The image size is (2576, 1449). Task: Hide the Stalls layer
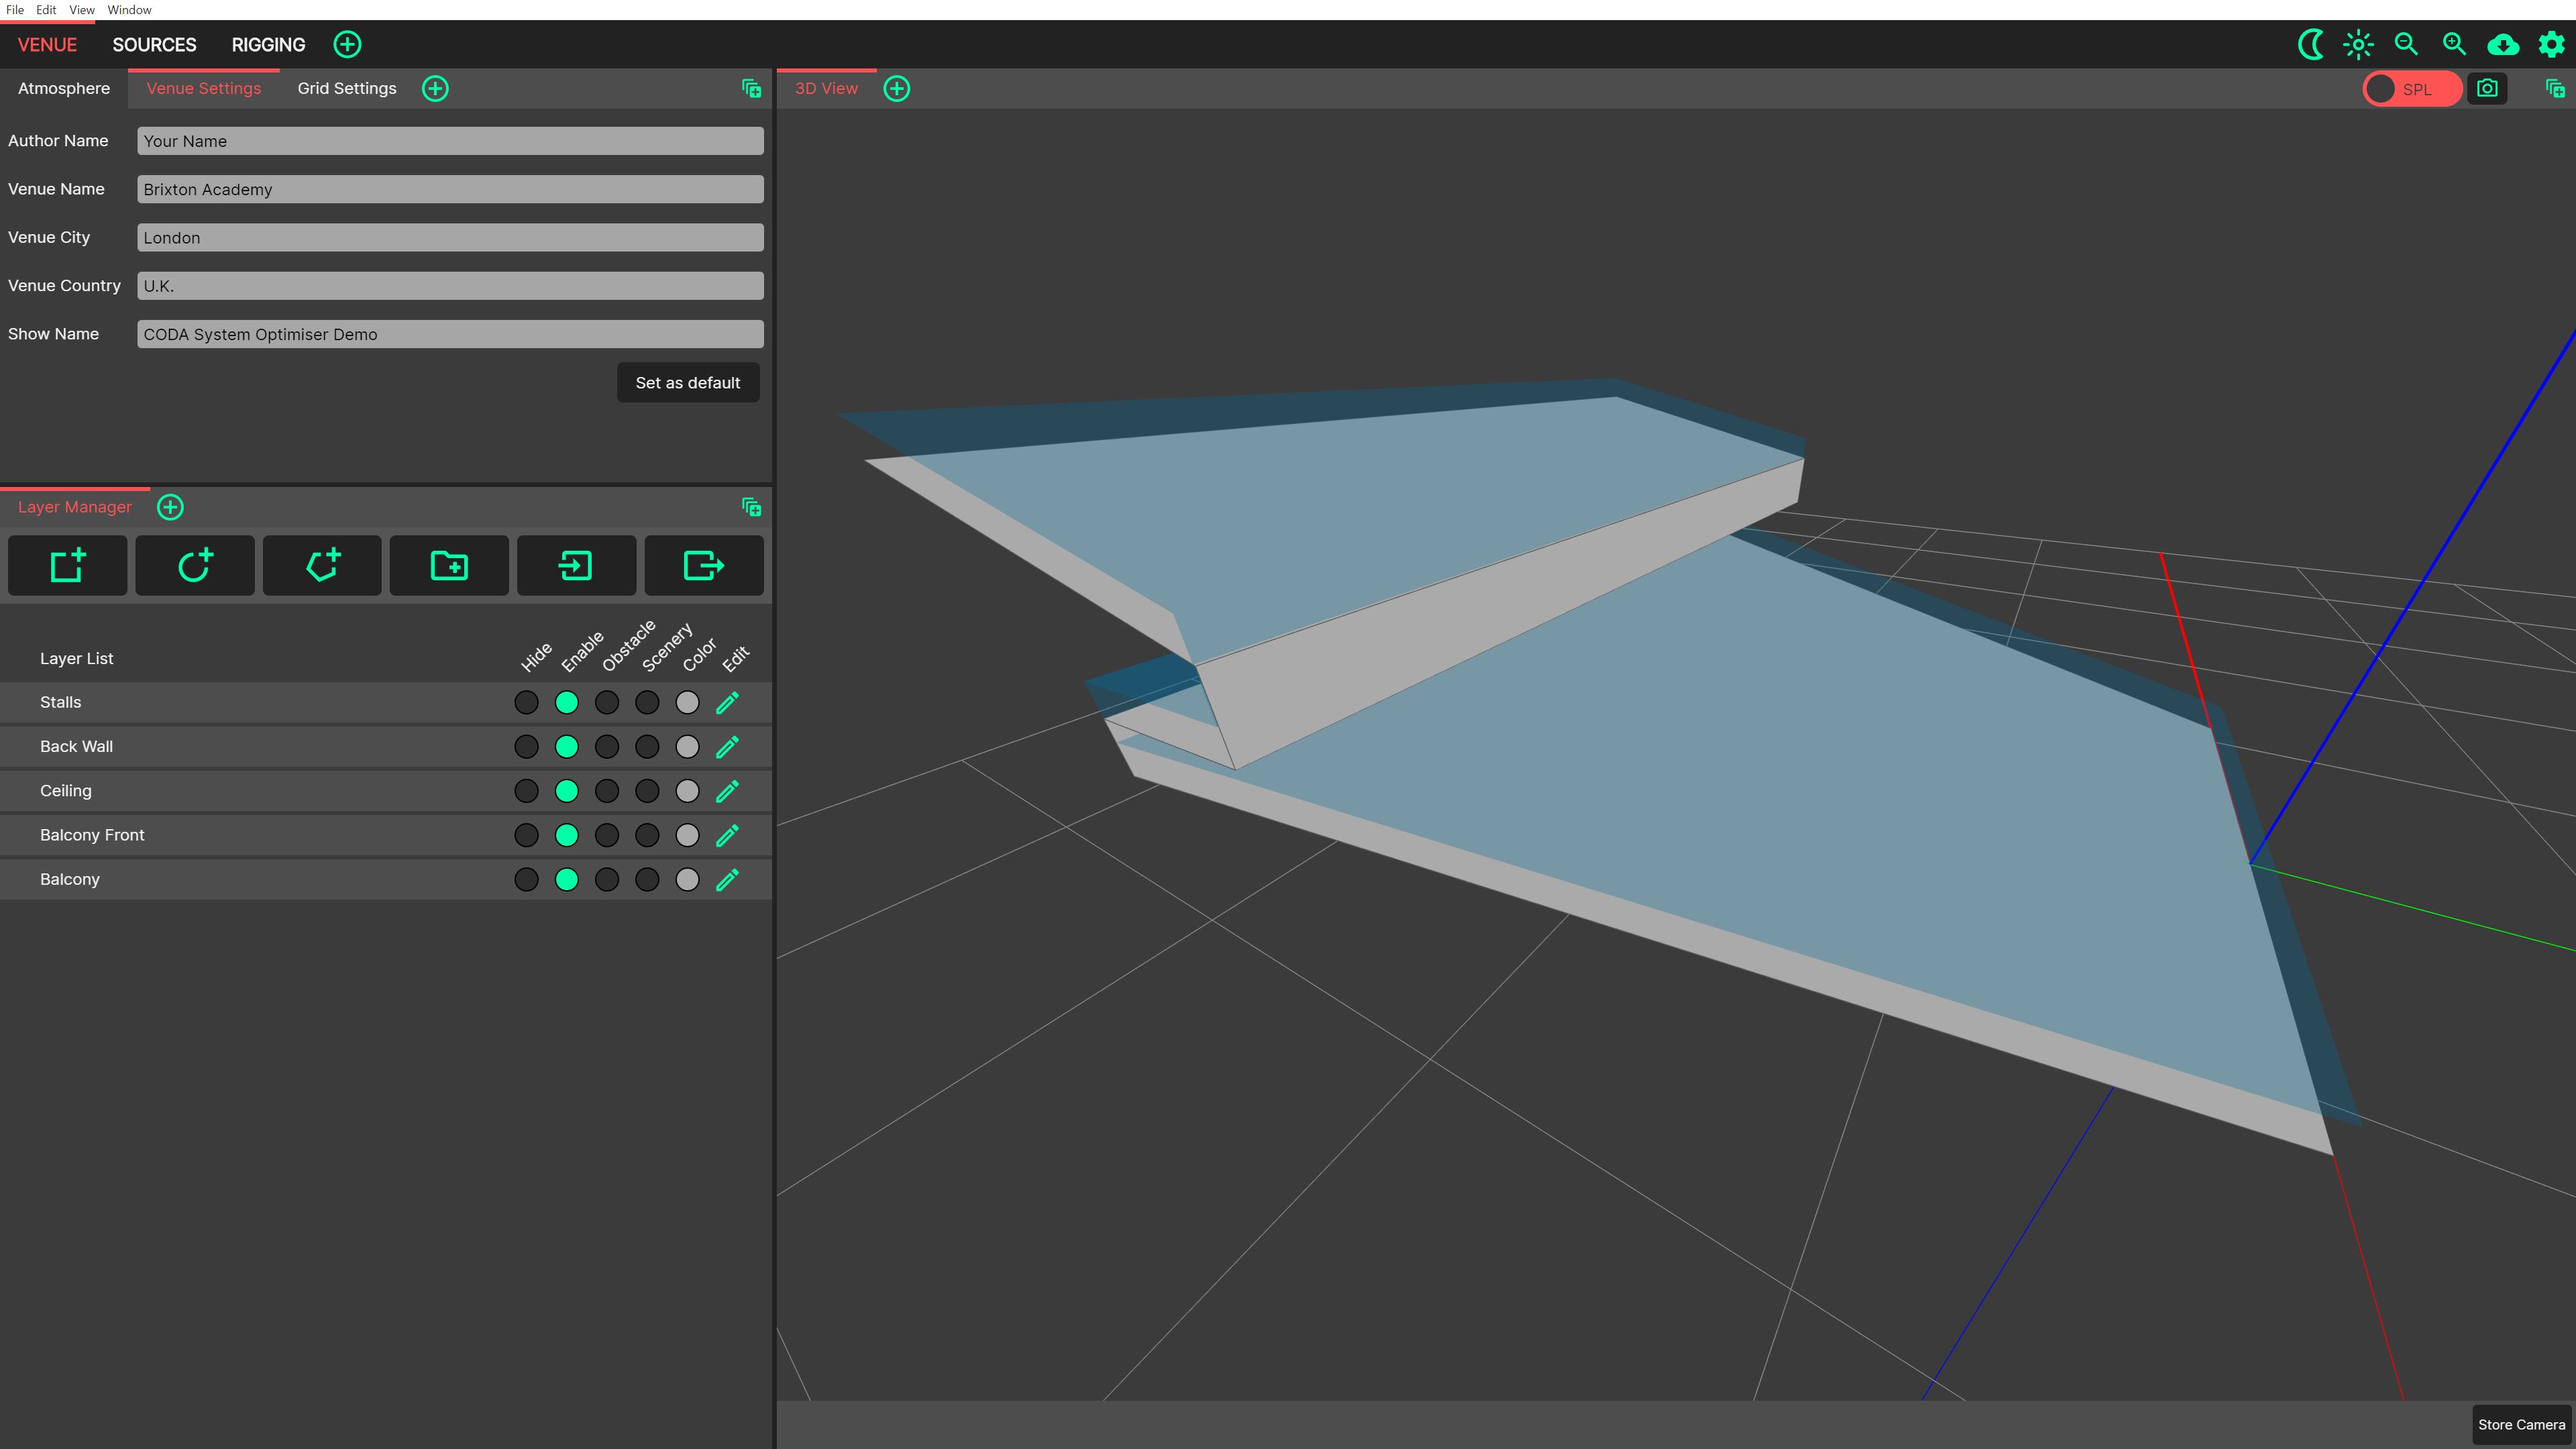tap(526, 703)
